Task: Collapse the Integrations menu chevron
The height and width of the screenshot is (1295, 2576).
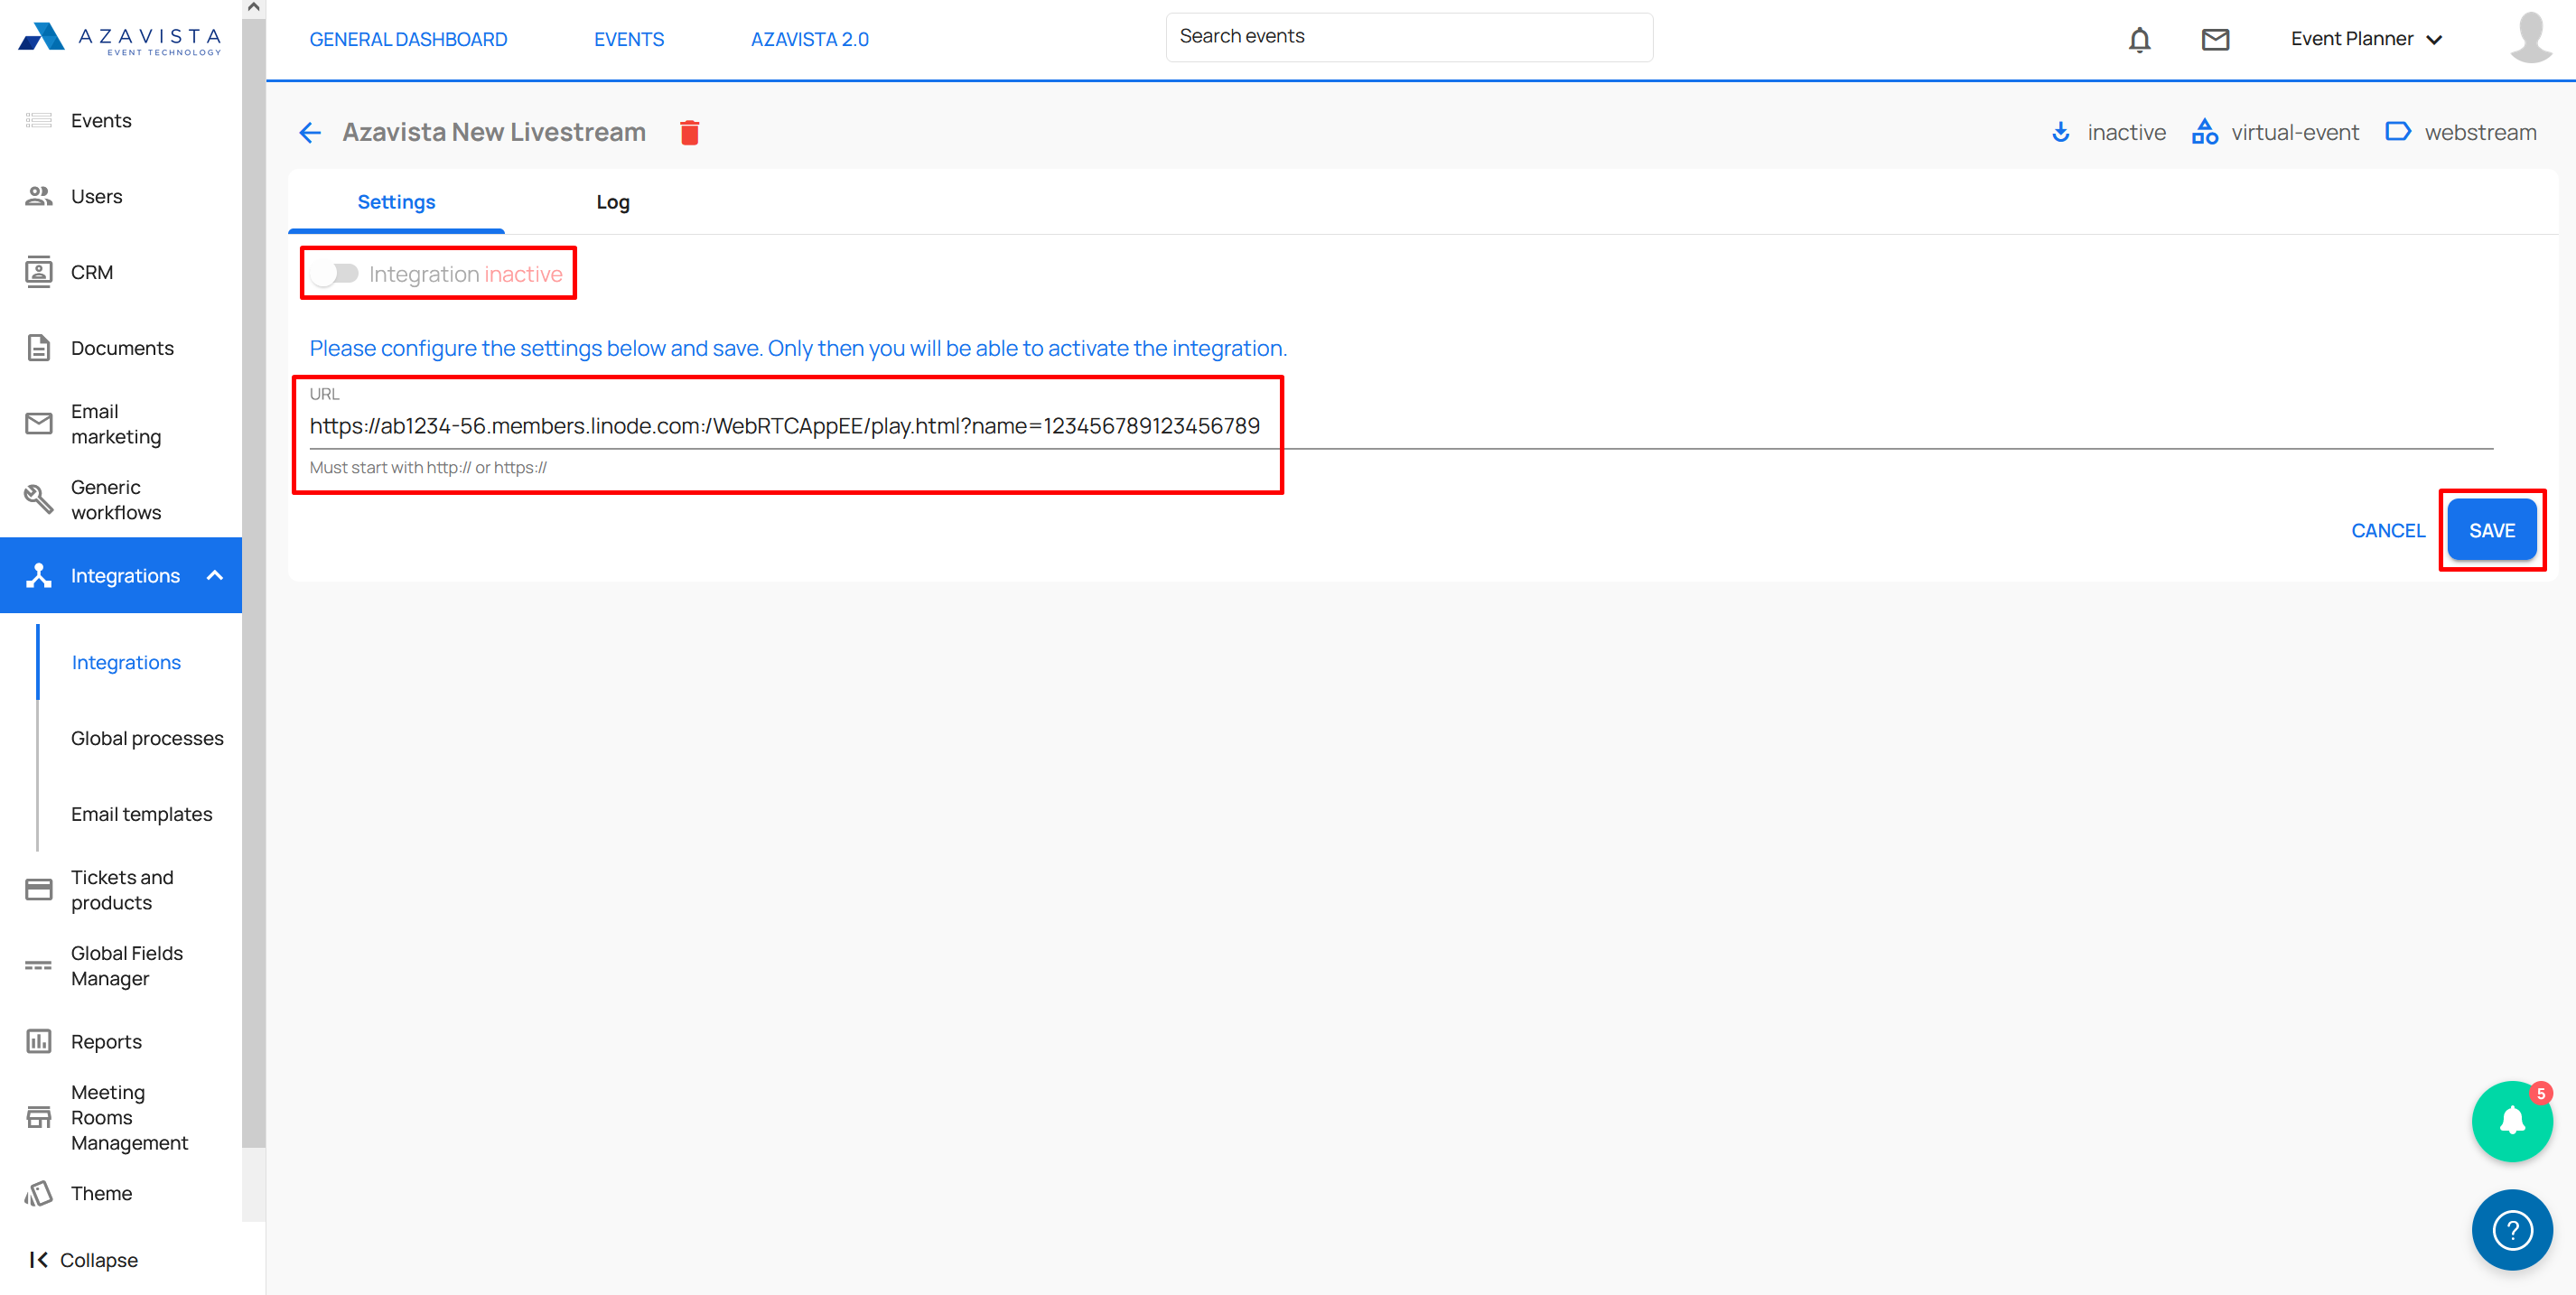Action: pos(215,575)
